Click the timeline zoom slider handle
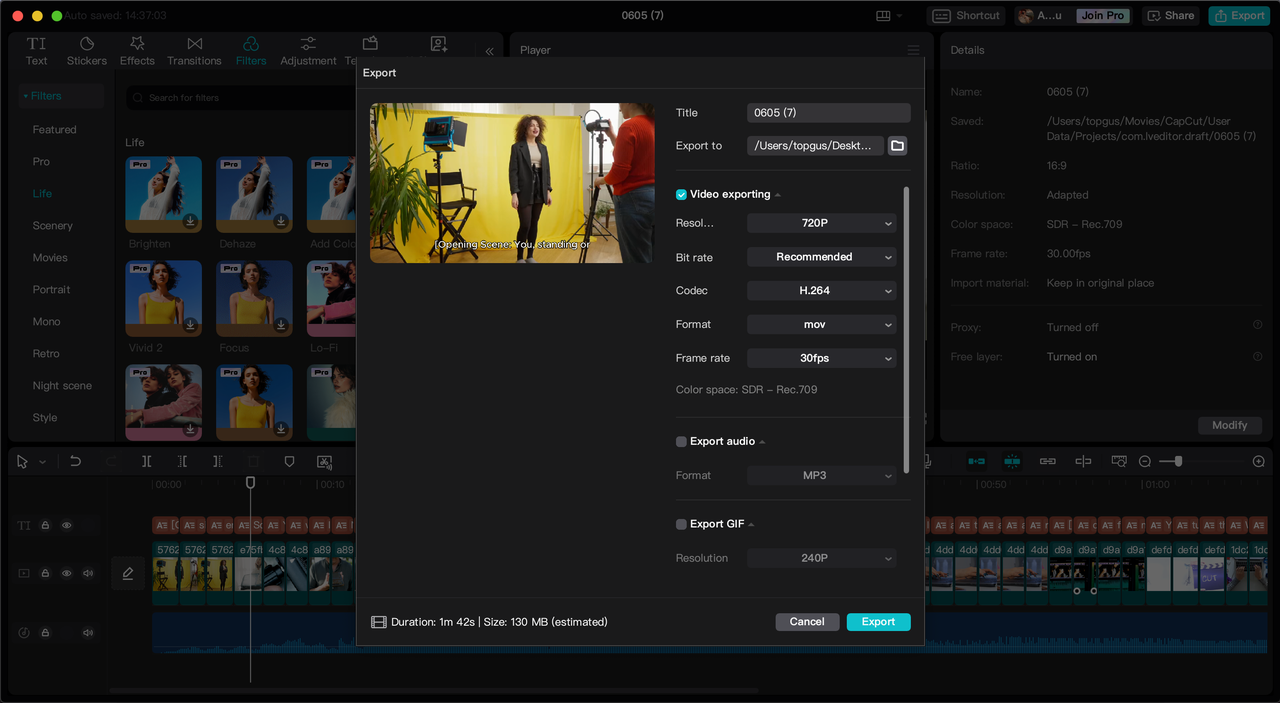1280x703 pixels. tap(1178, 461)
